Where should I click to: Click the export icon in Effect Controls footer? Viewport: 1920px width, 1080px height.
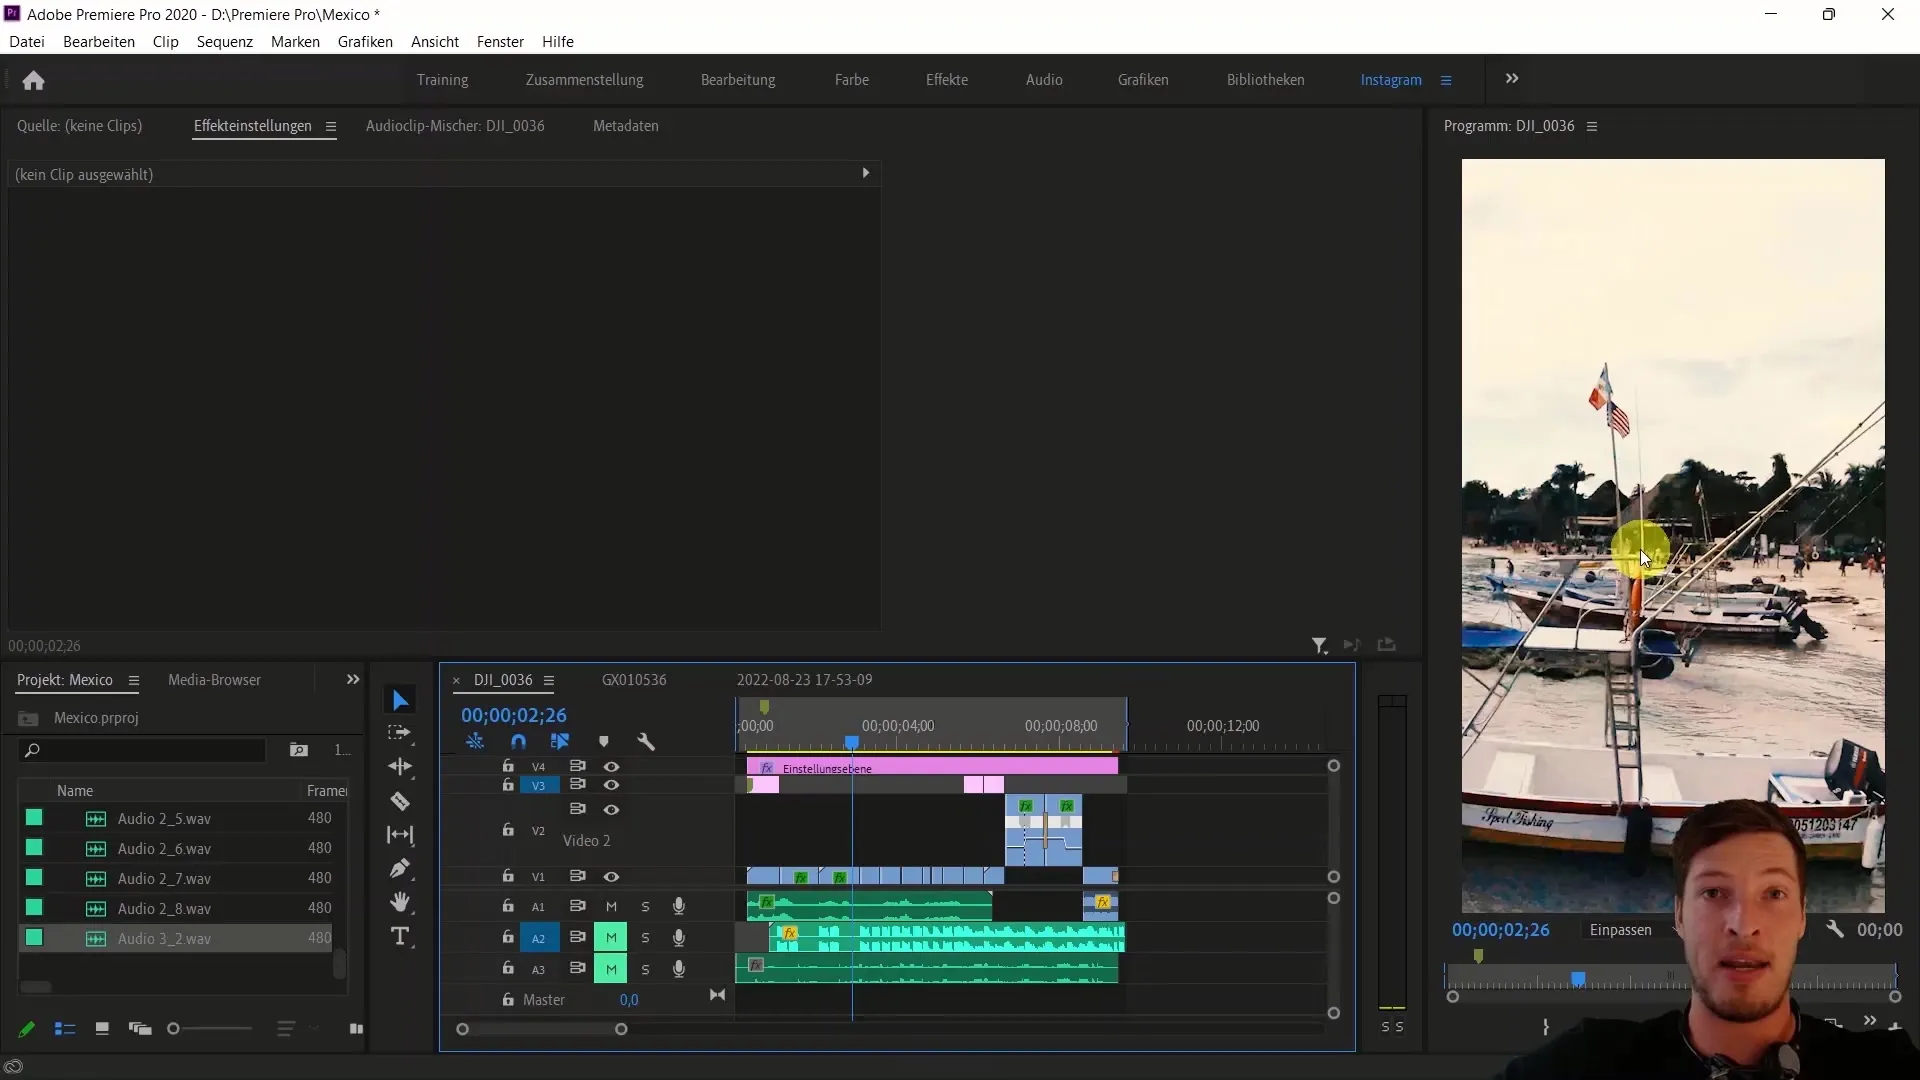click(x=1386, y=645)
